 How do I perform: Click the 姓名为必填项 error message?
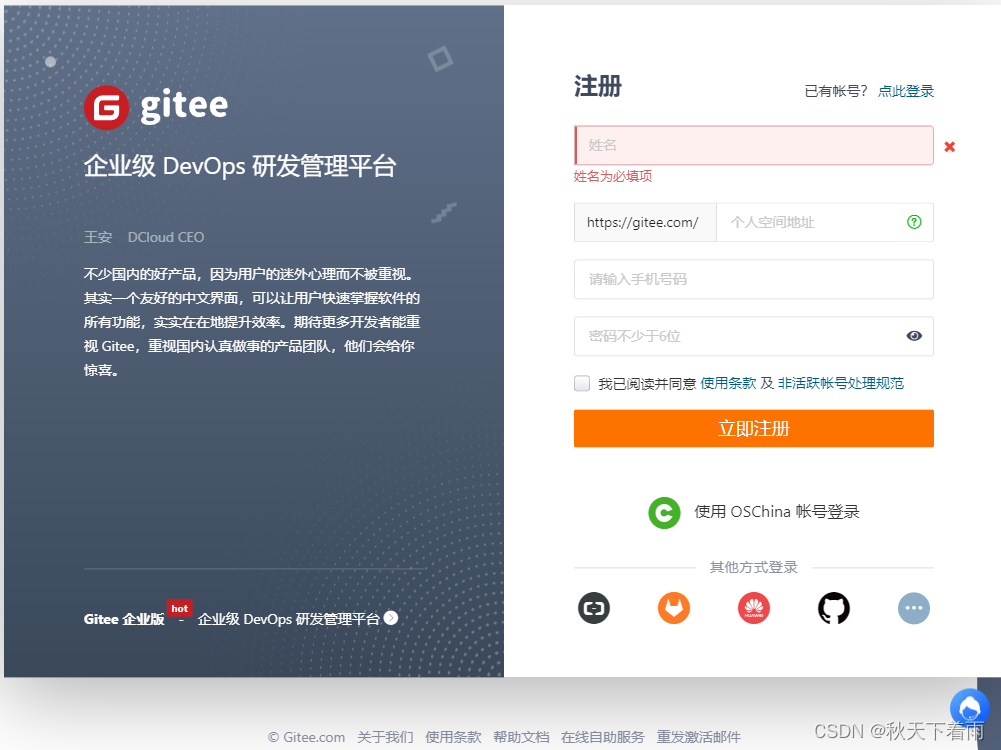[x=613, y=176]
